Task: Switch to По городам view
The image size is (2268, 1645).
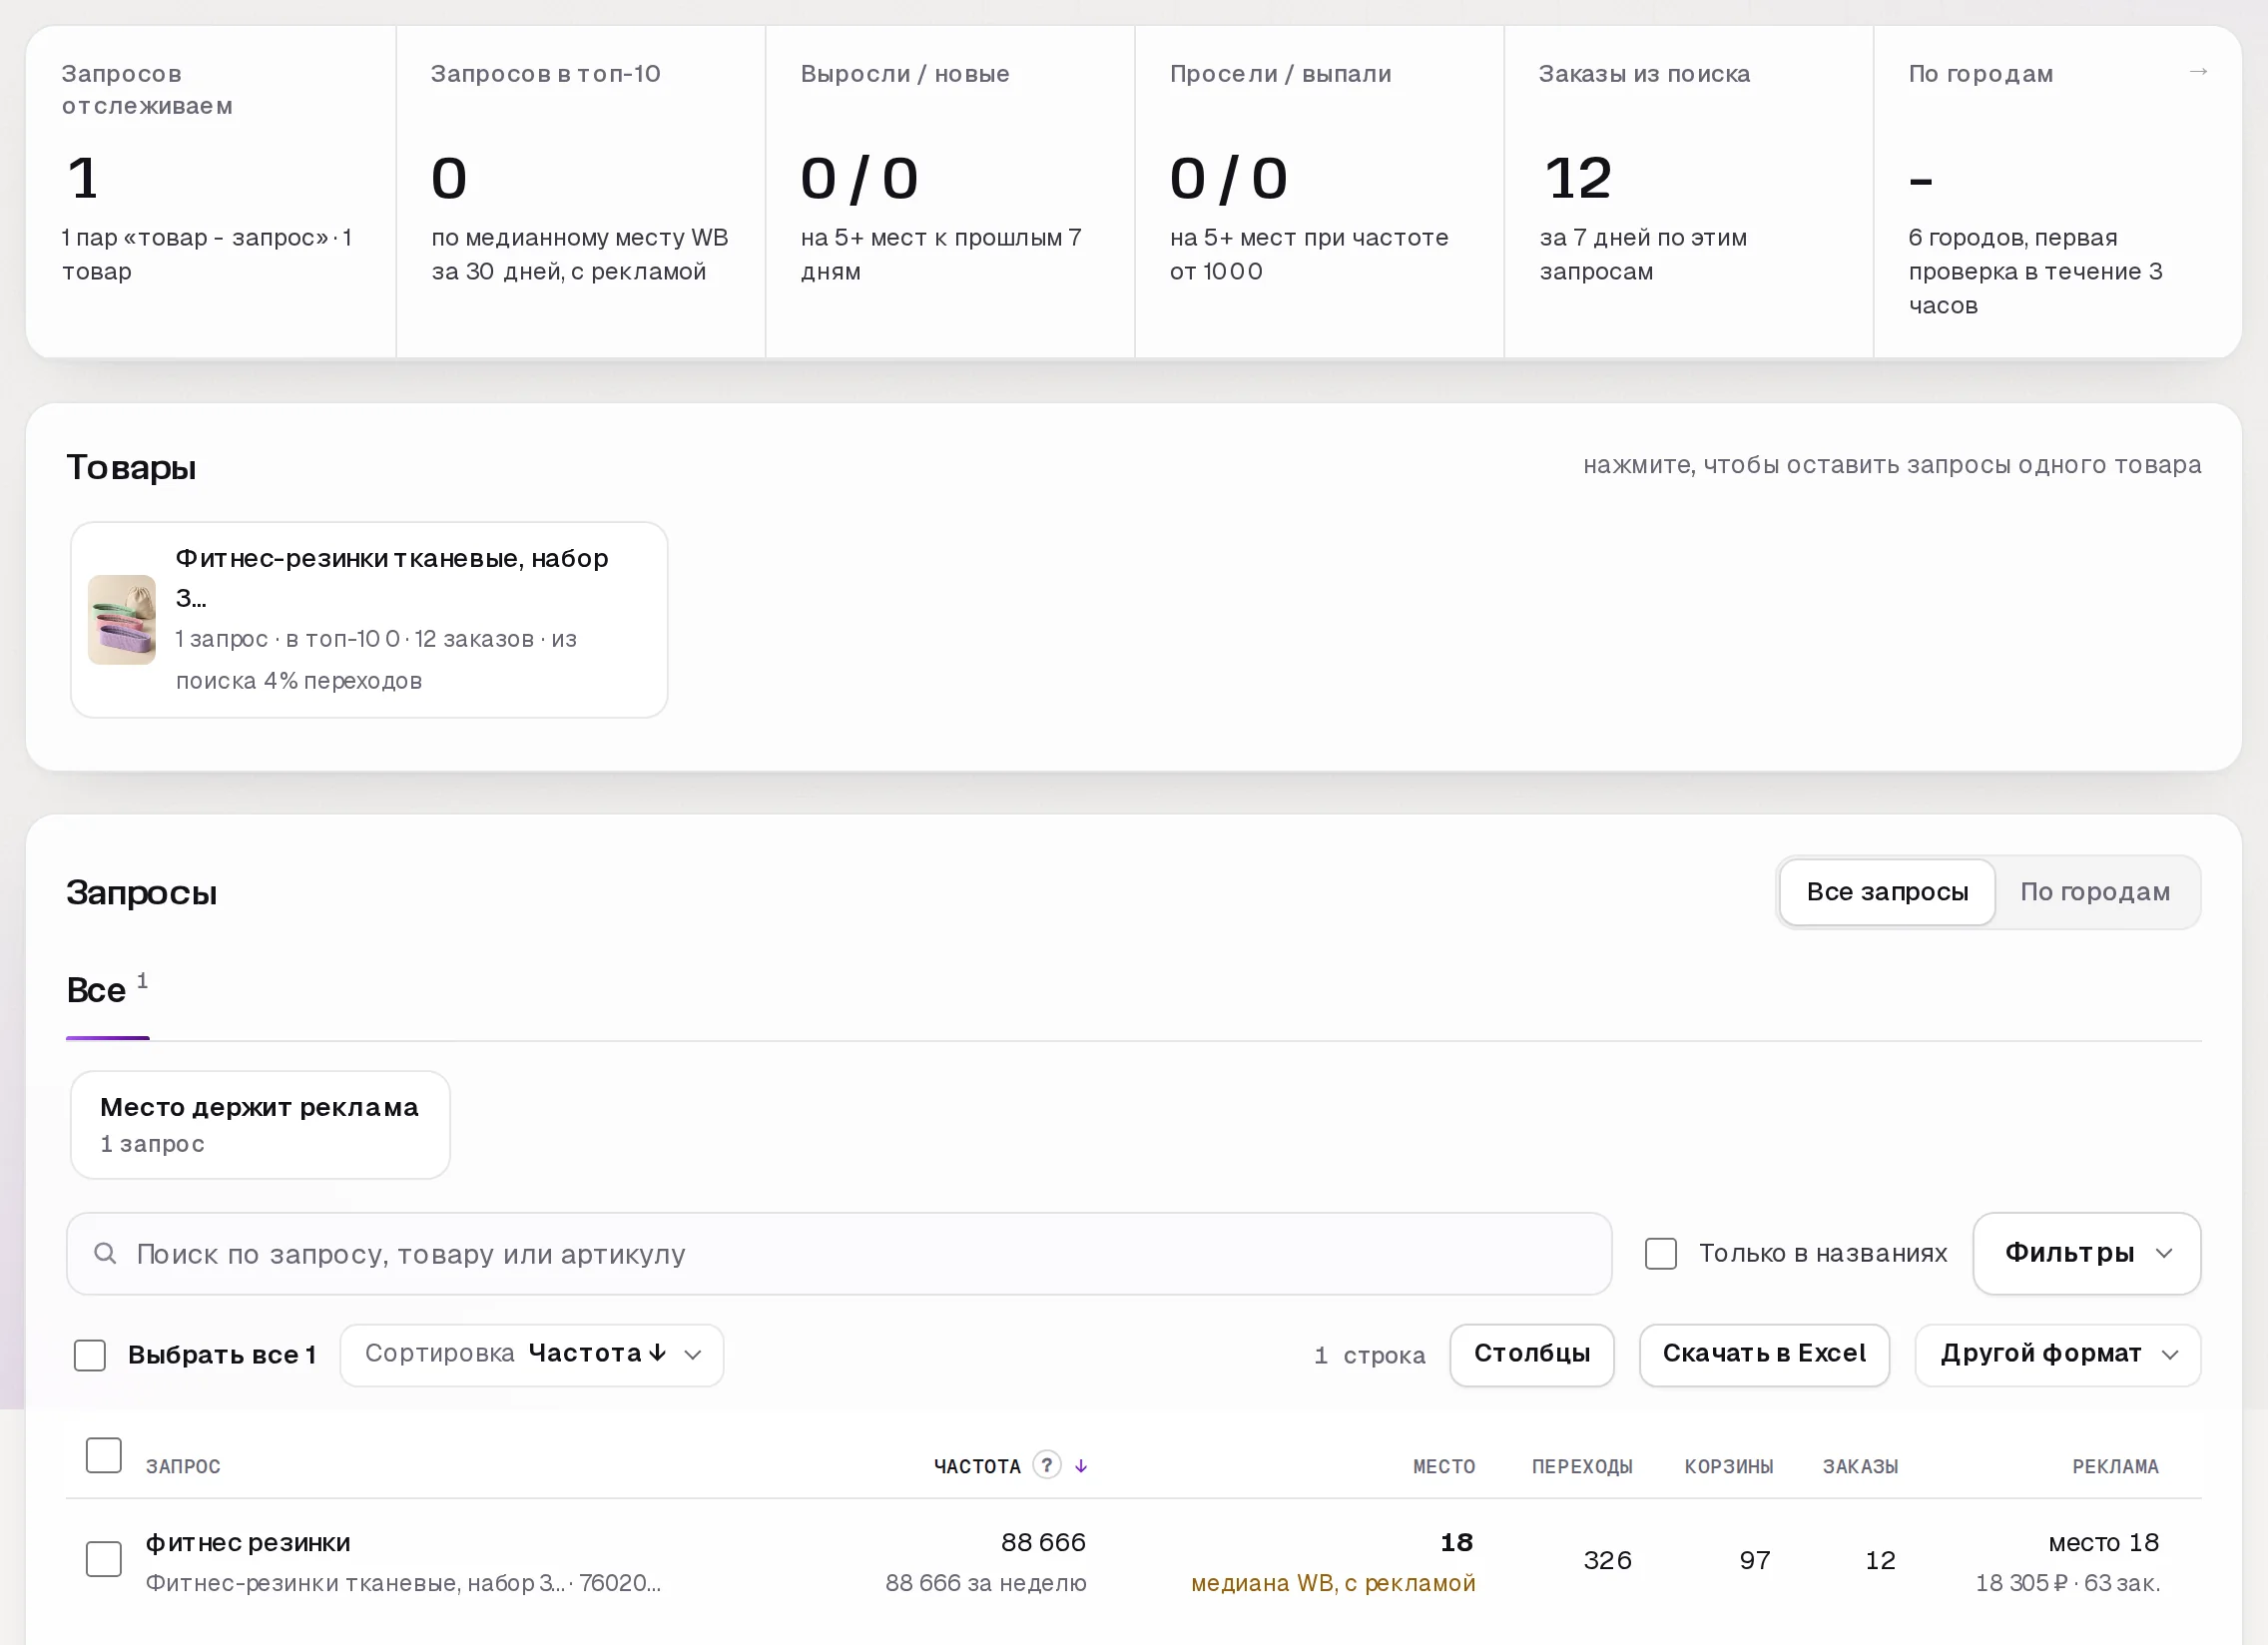Action: point(2095,892)
